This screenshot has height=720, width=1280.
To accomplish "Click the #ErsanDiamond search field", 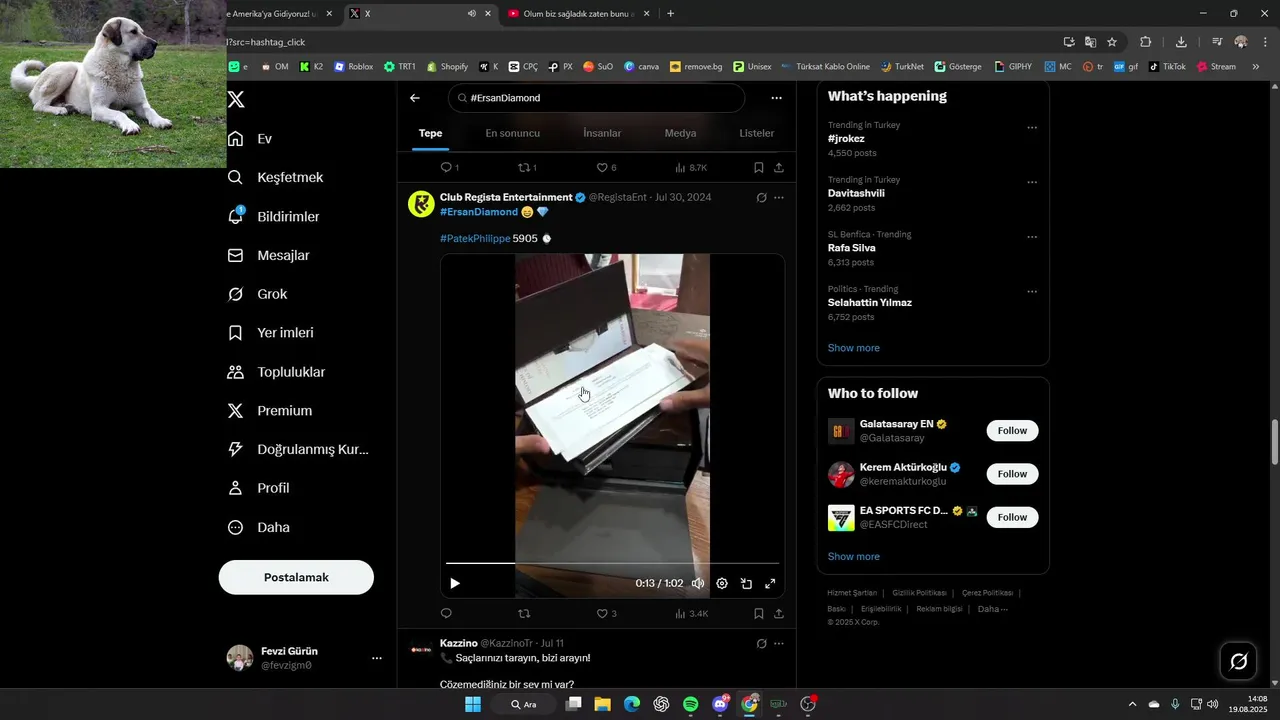I will pyautogui.click(x=597, y=98).
